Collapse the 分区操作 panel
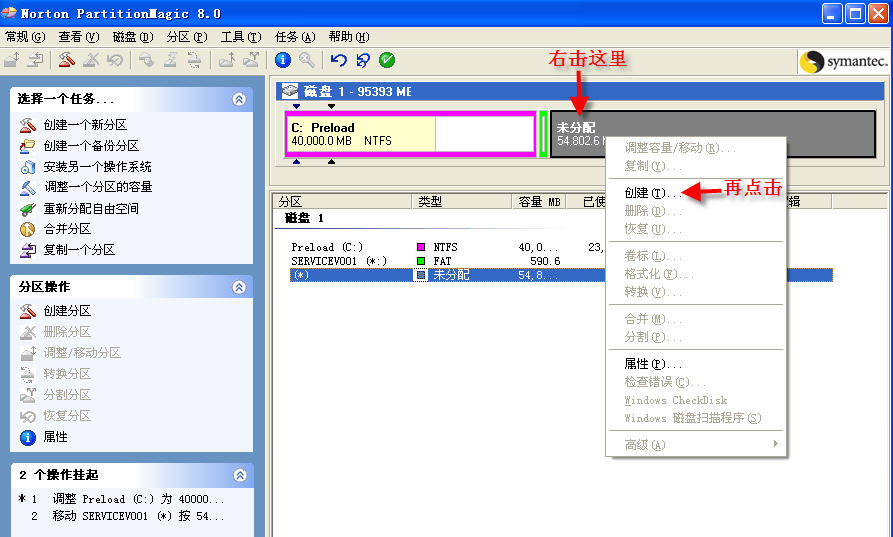Viewport: 893px width, 537px height. [x=239, y=287]
